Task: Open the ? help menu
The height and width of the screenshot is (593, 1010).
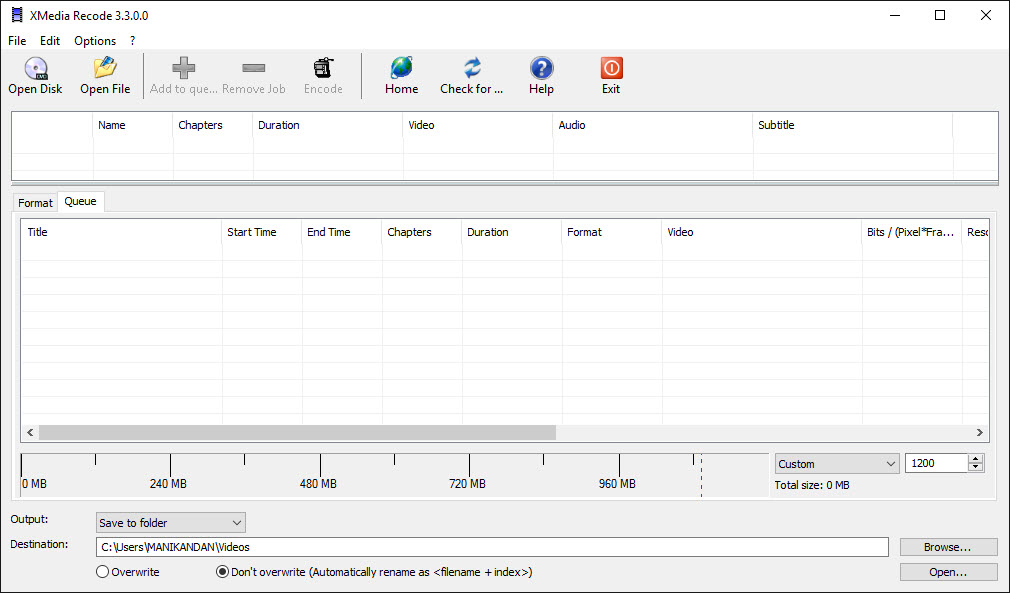Action: (x=132, y=41)
